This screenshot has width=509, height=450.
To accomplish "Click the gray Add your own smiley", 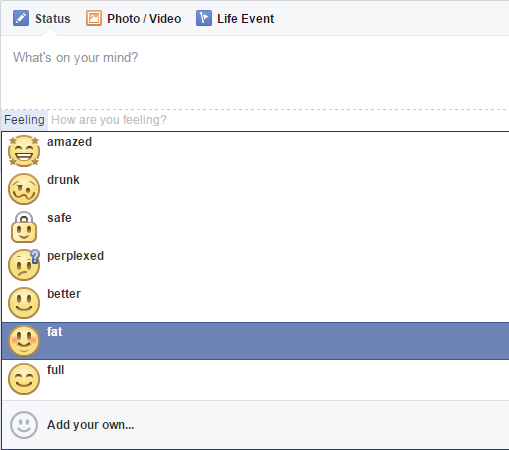I will 24,425.
